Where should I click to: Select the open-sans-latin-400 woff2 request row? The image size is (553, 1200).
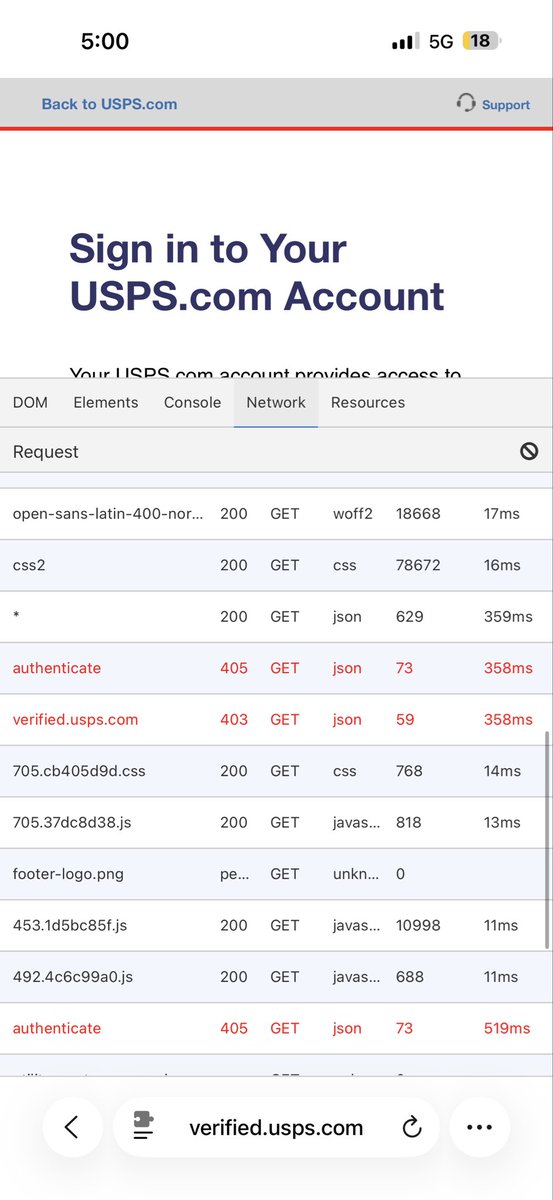tap(276, 513)
